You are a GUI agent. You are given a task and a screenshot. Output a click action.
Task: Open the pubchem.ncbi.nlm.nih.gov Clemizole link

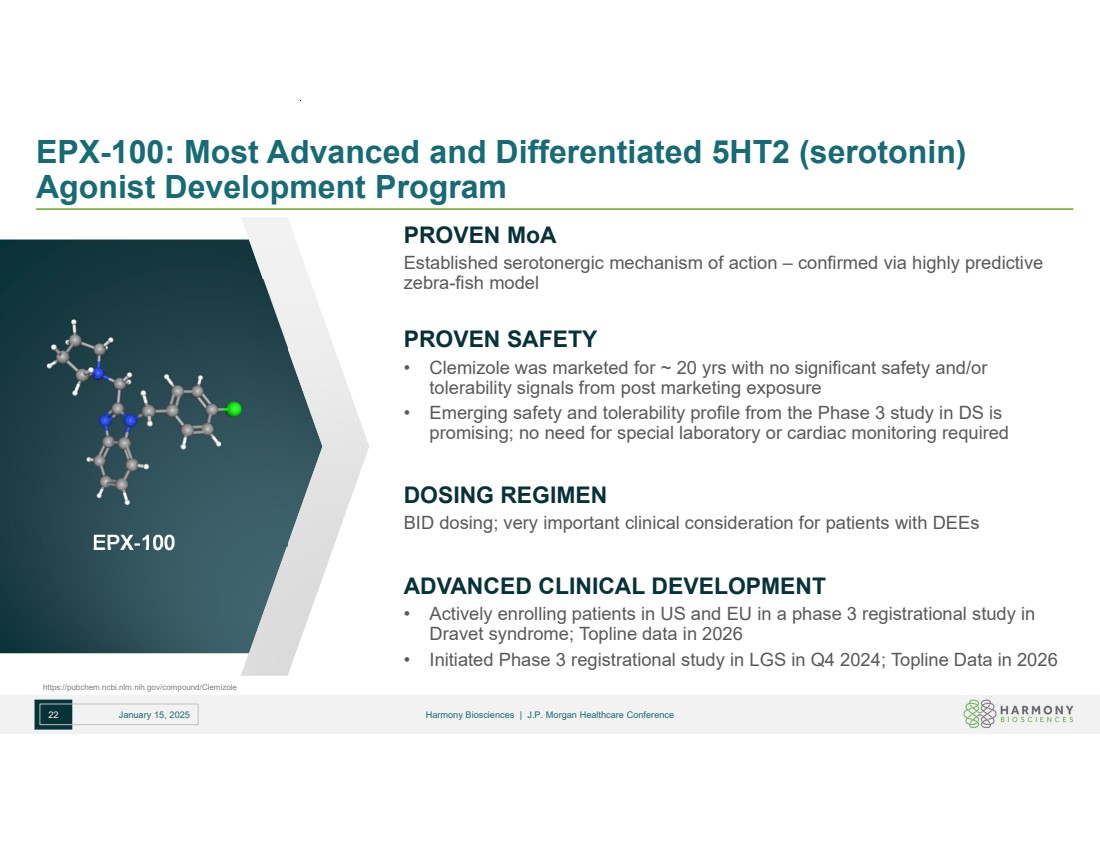[140, 687]
